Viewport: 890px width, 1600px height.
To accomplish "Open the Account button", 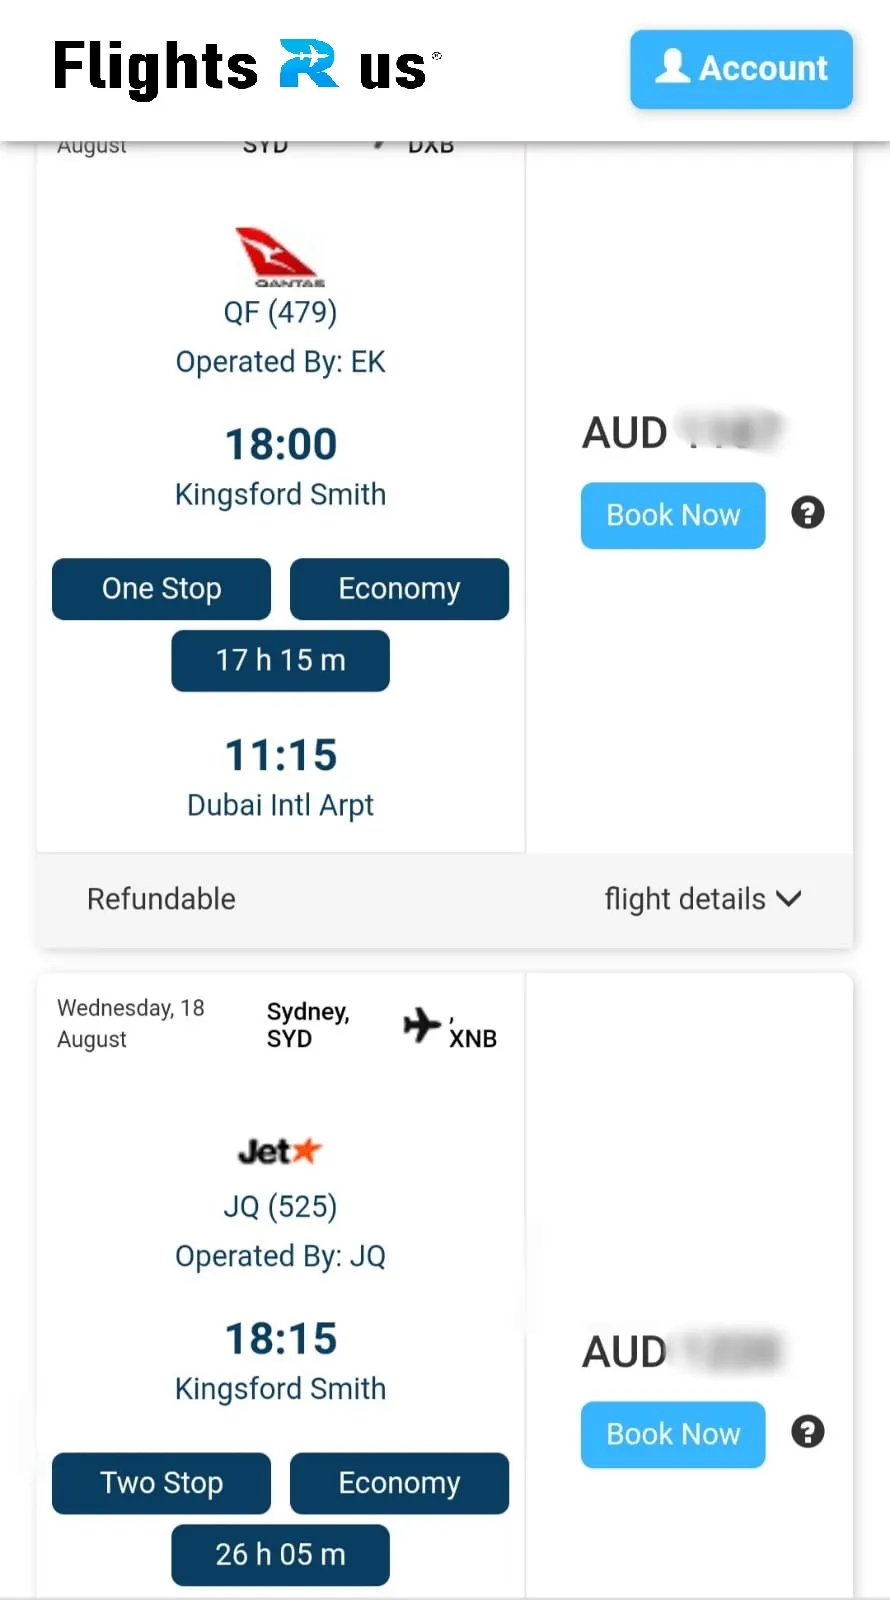I will (741, 69).
